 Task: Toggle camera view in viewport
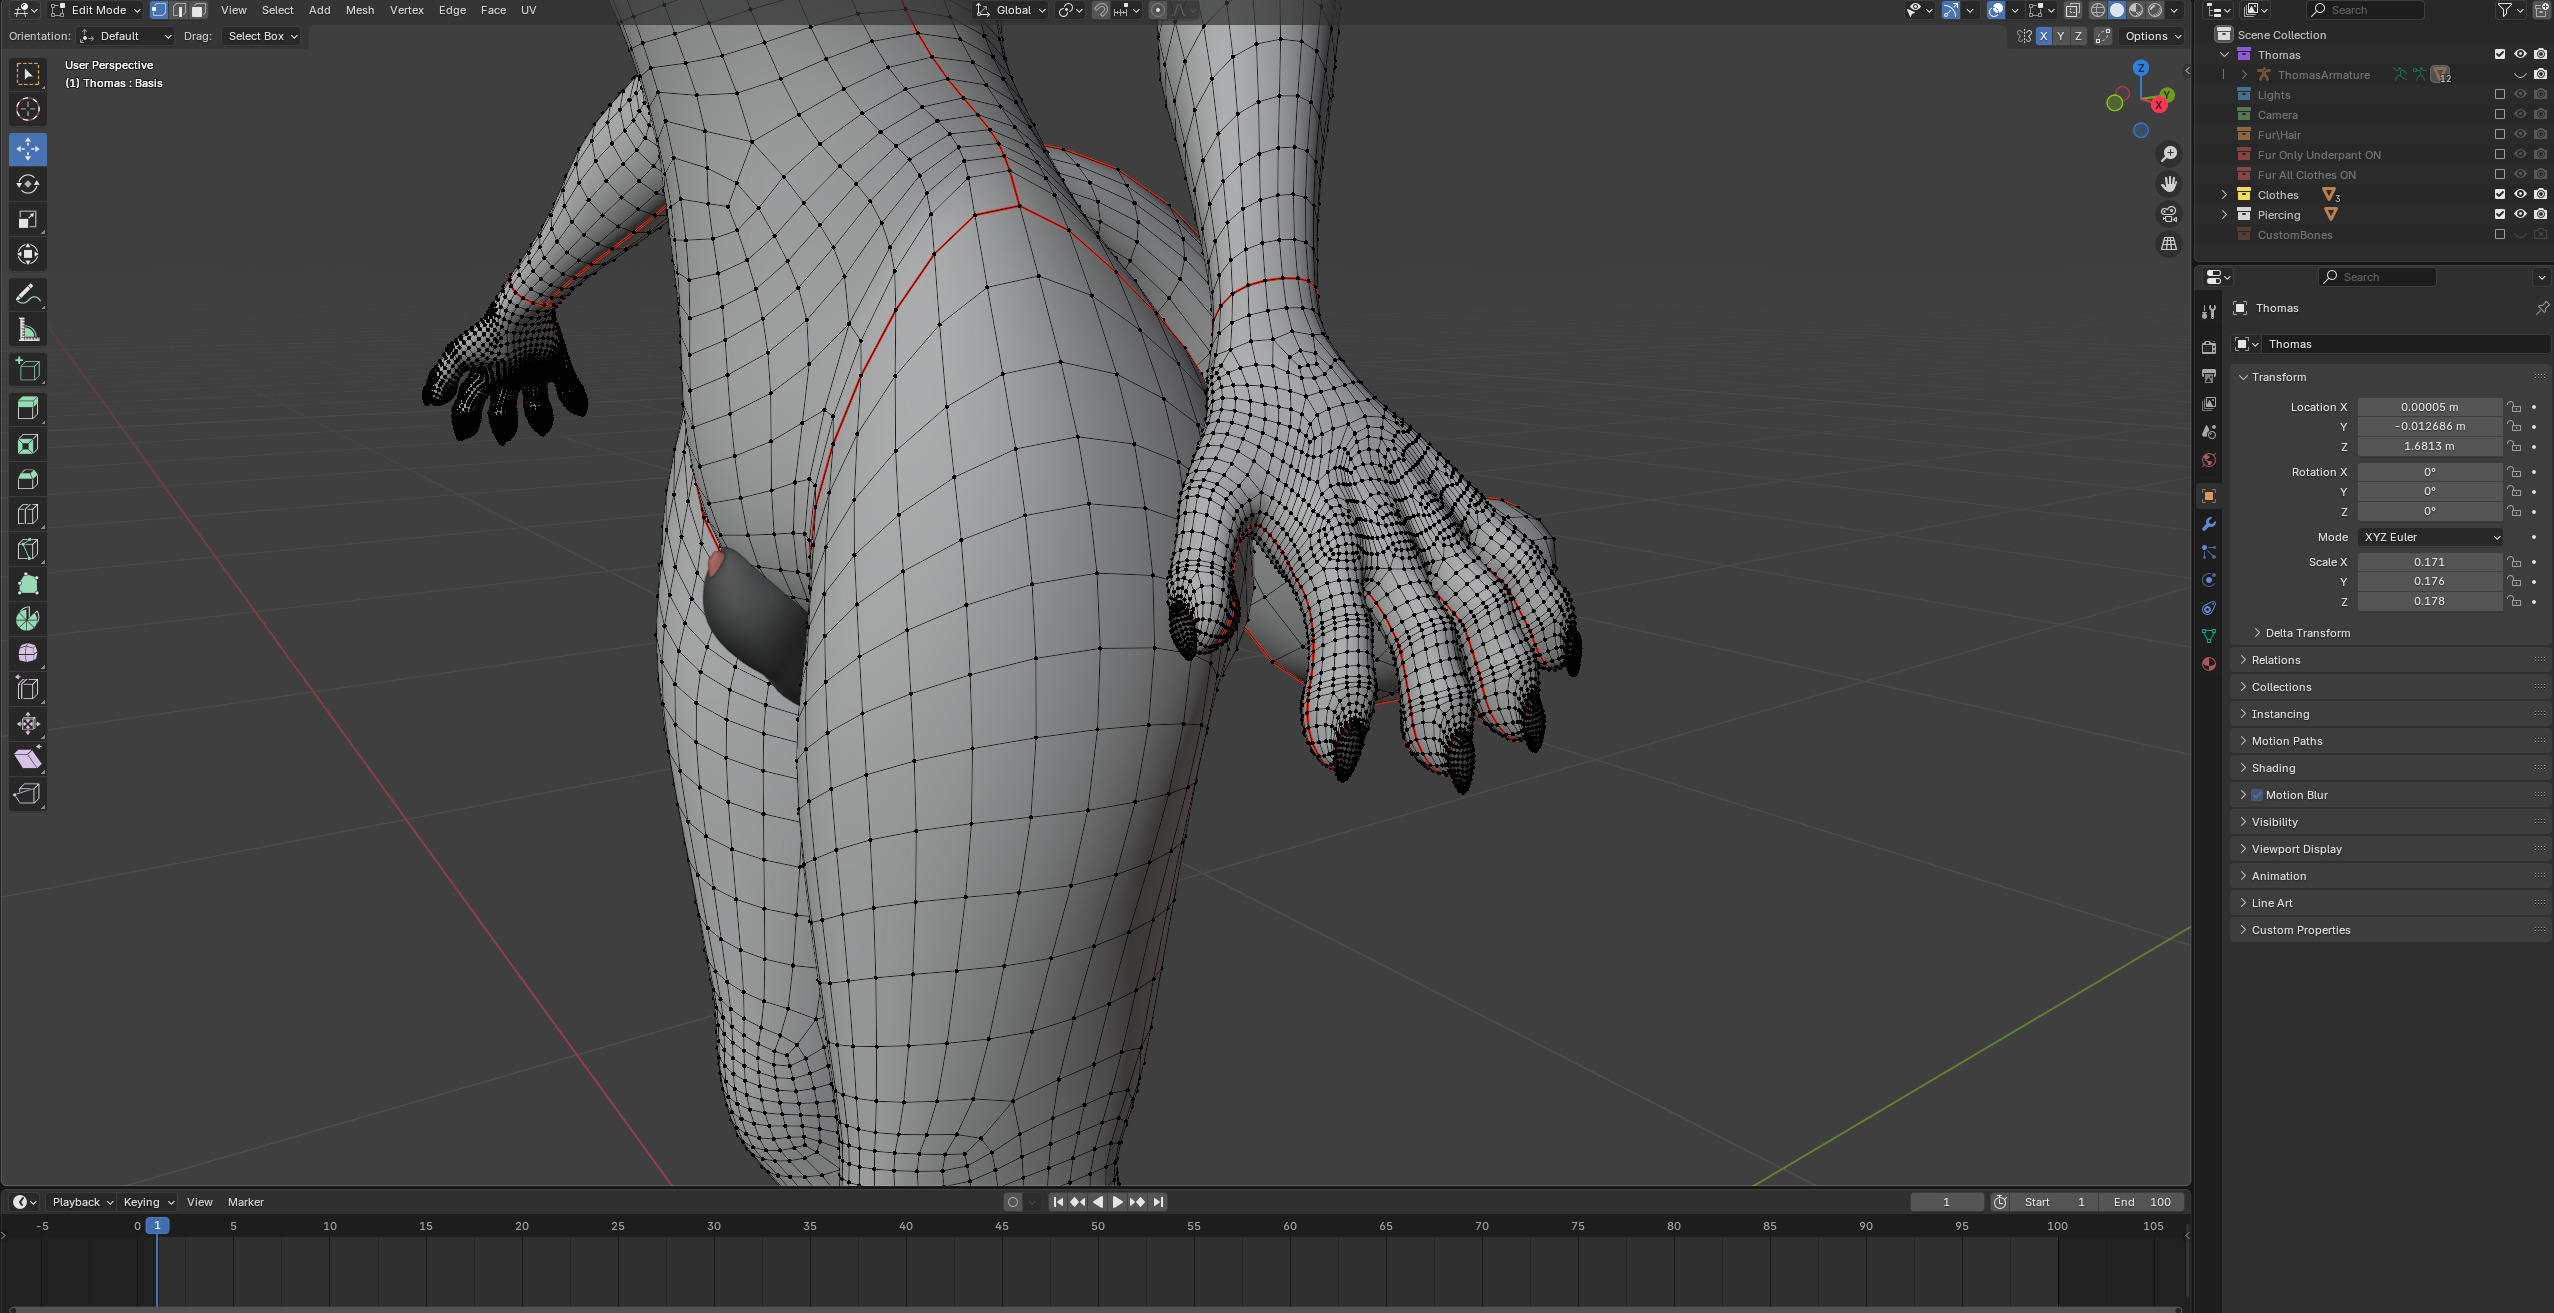2169,214
